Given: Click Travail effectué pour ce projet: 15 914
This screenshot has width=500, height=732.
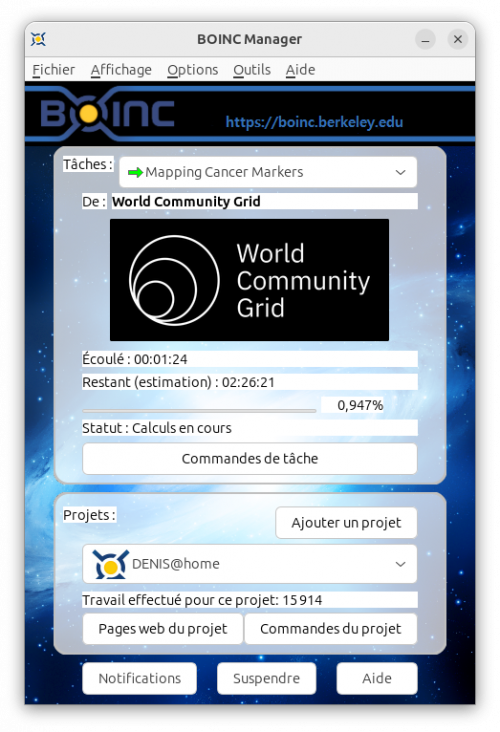Looking at the screenshot, I should click(202, 600).
